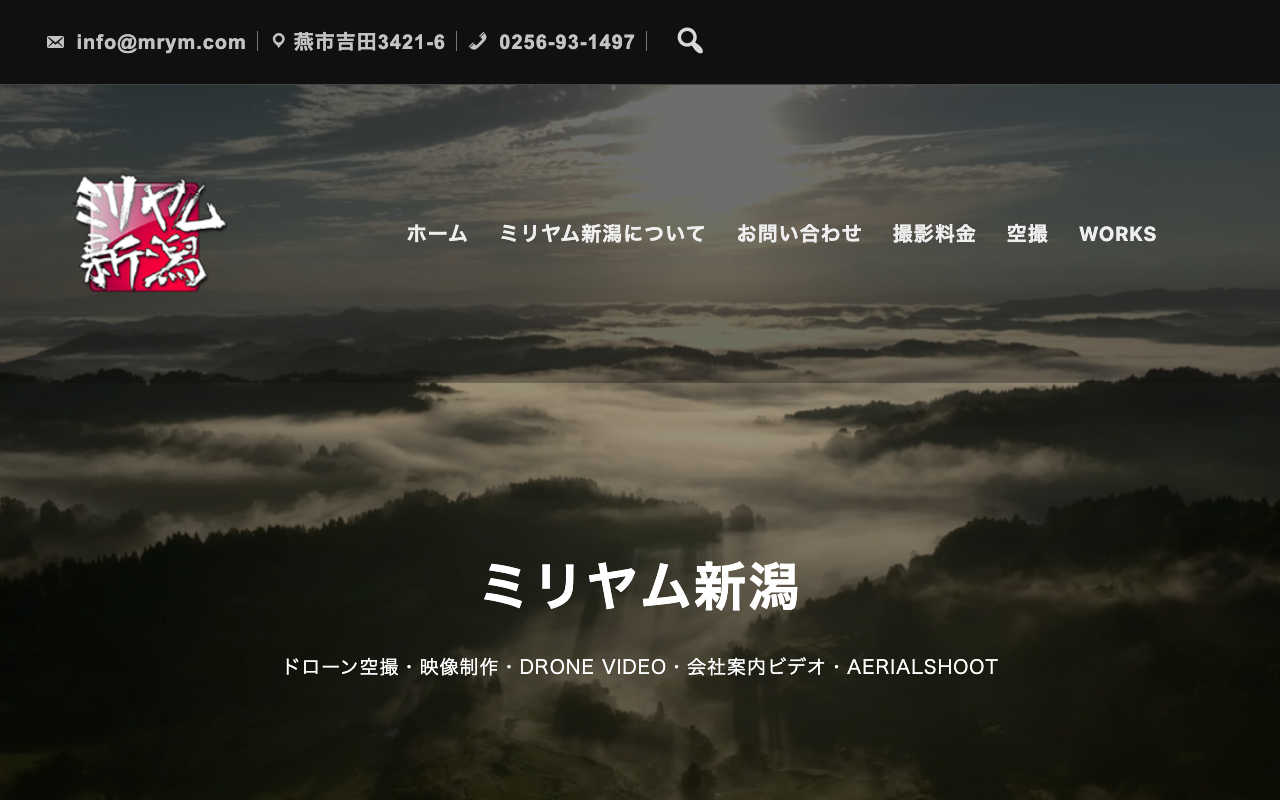Viewport: 1280px width, 800px height.
Task: Open the お問い合わせ contact page
Action: click(x=799, y=234)
